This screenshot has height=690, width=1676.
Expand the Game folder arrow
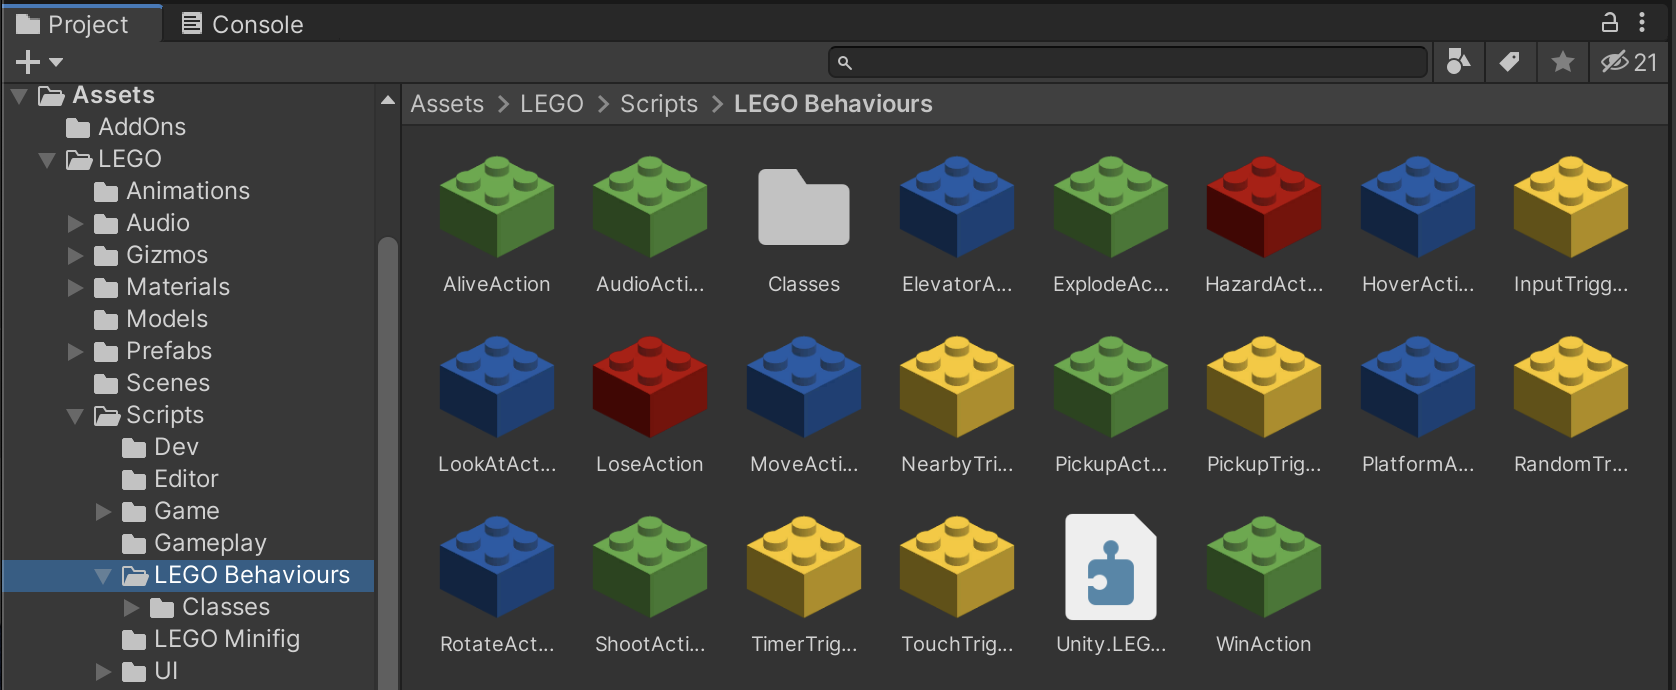pyautogui.click(x=103, y=511)
